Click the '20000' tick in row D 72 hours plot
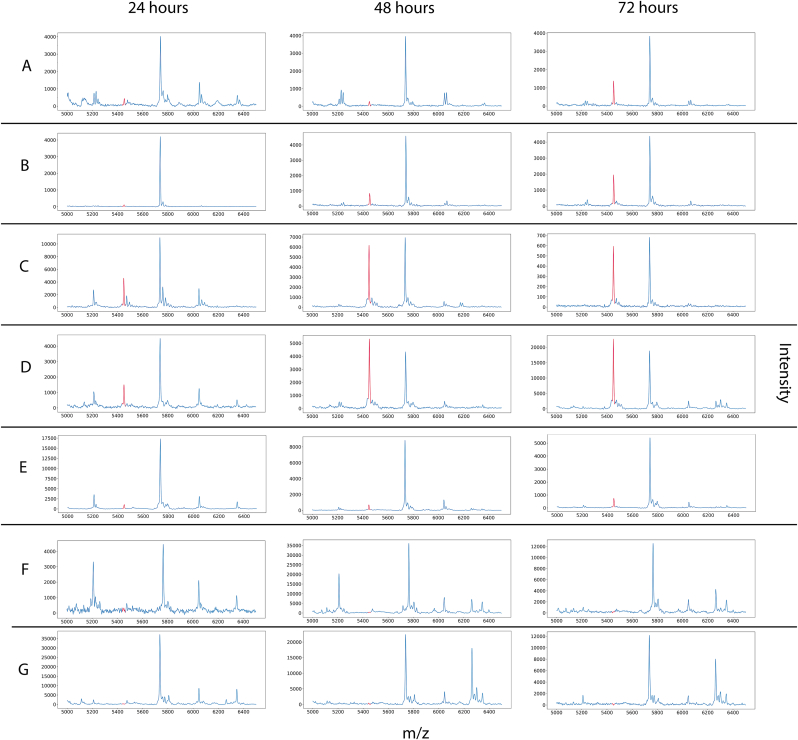798x740 pixels. pyautogui.click(x=539, y=347)
